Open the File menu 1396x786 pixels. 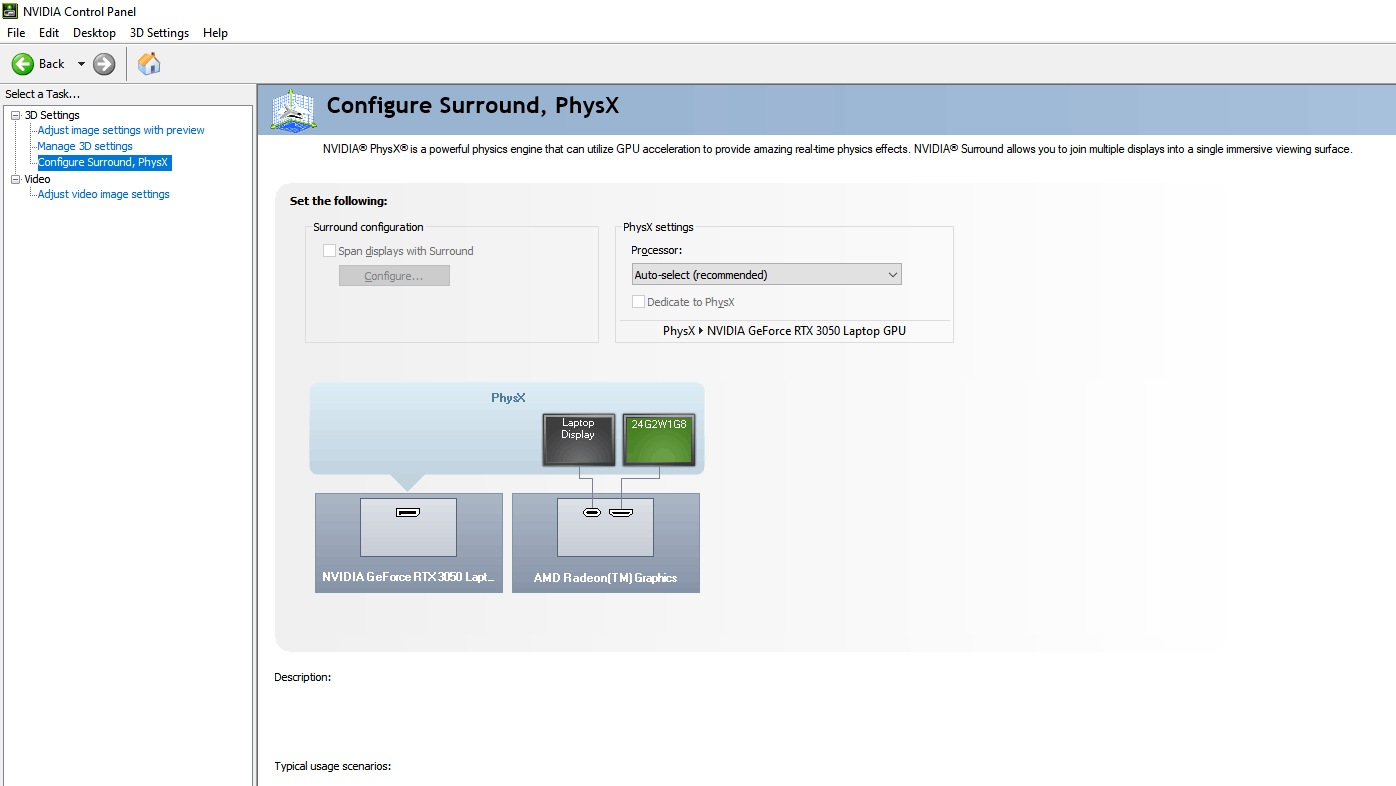(x=16, y=33)
